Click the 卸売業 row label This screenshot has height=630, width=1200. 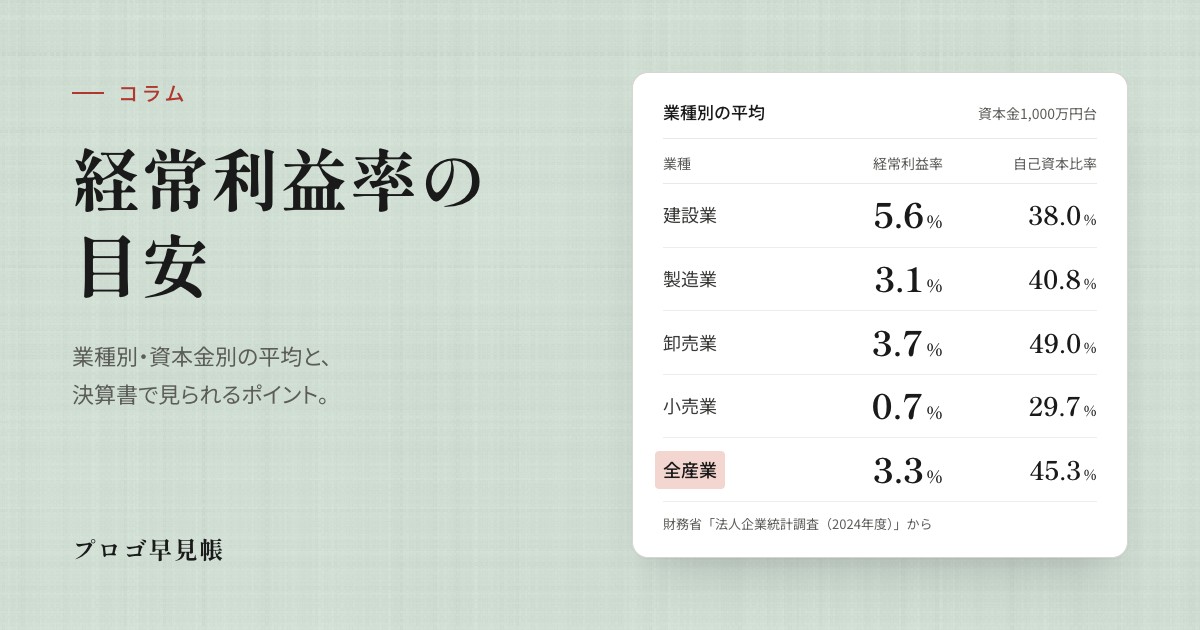click(x=690, y=343)
